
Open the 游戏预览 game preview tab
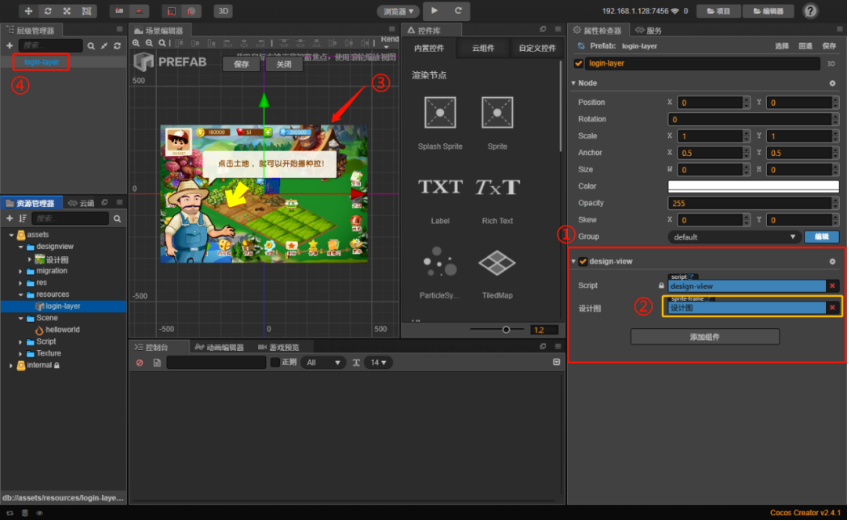[x=279, y=347]
